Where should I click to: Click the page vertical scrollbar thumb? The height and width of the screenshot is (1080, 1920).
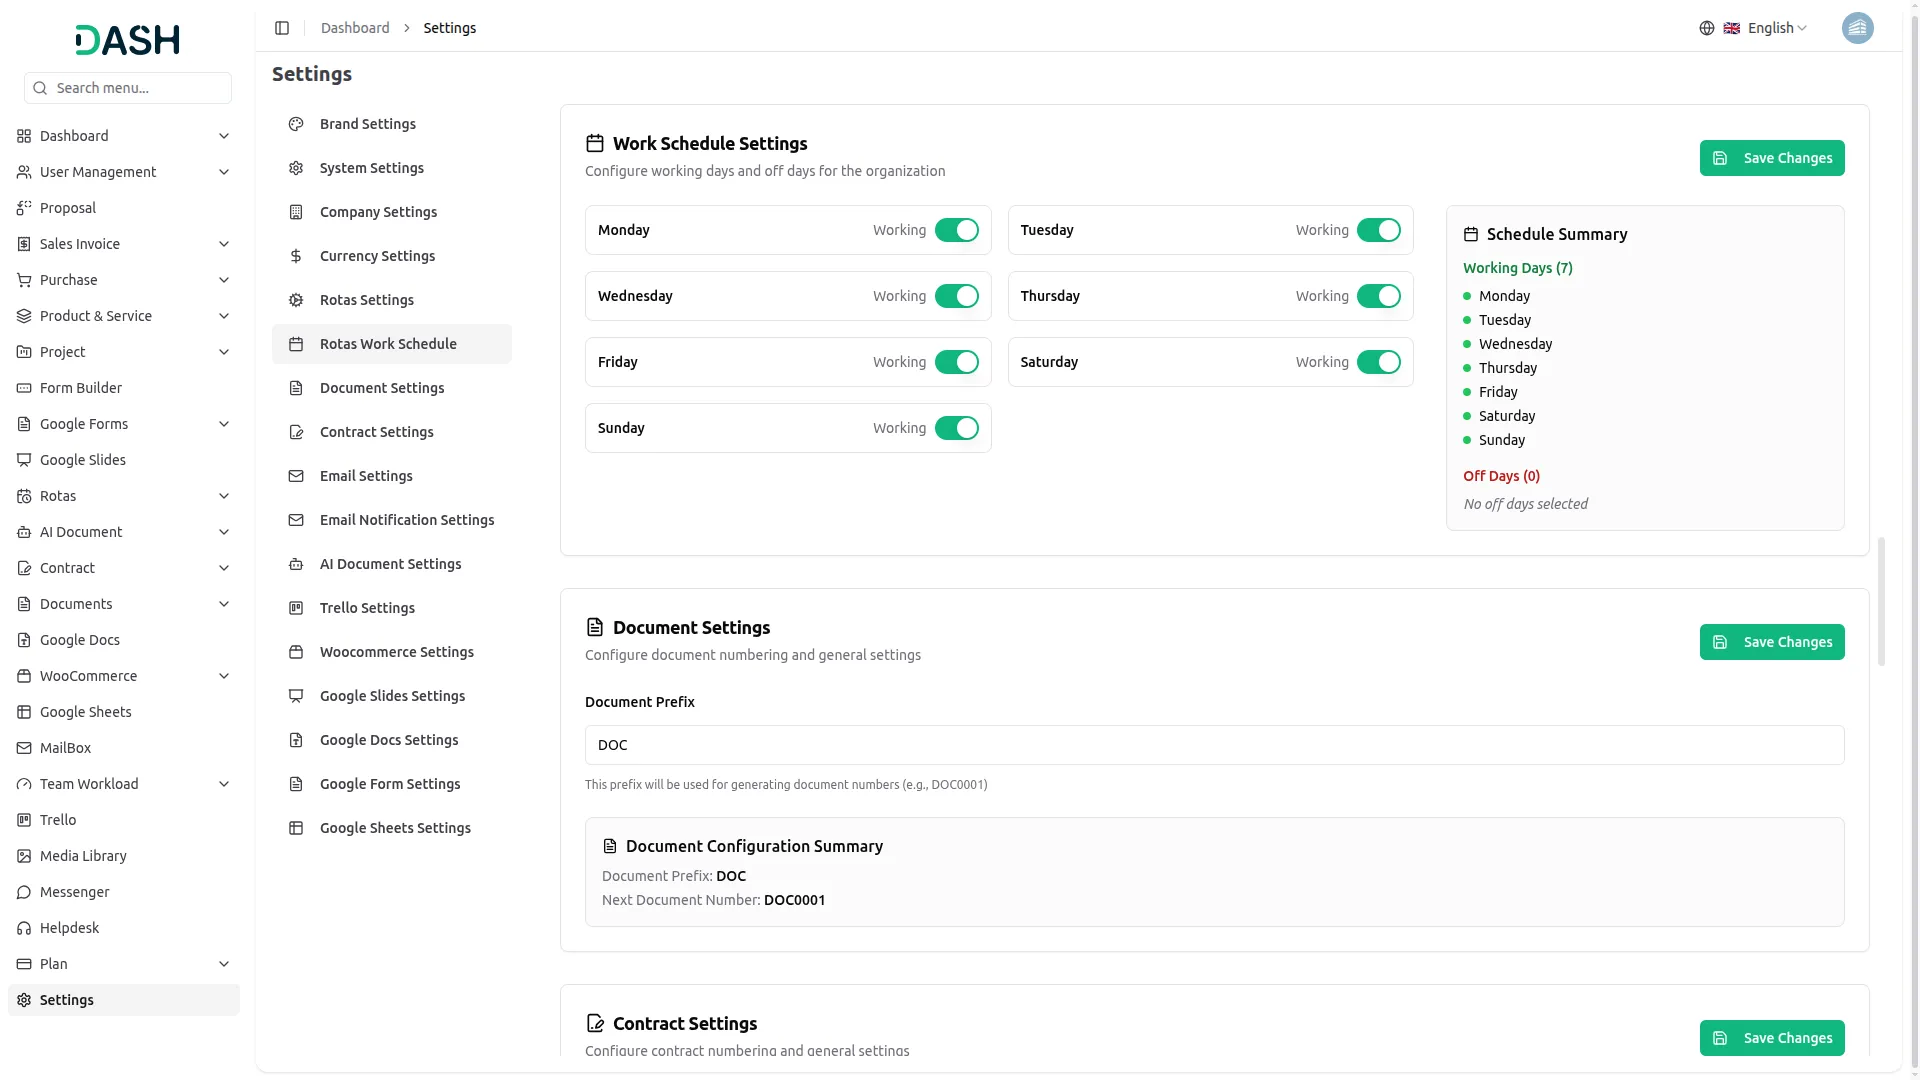[1881, 601]
